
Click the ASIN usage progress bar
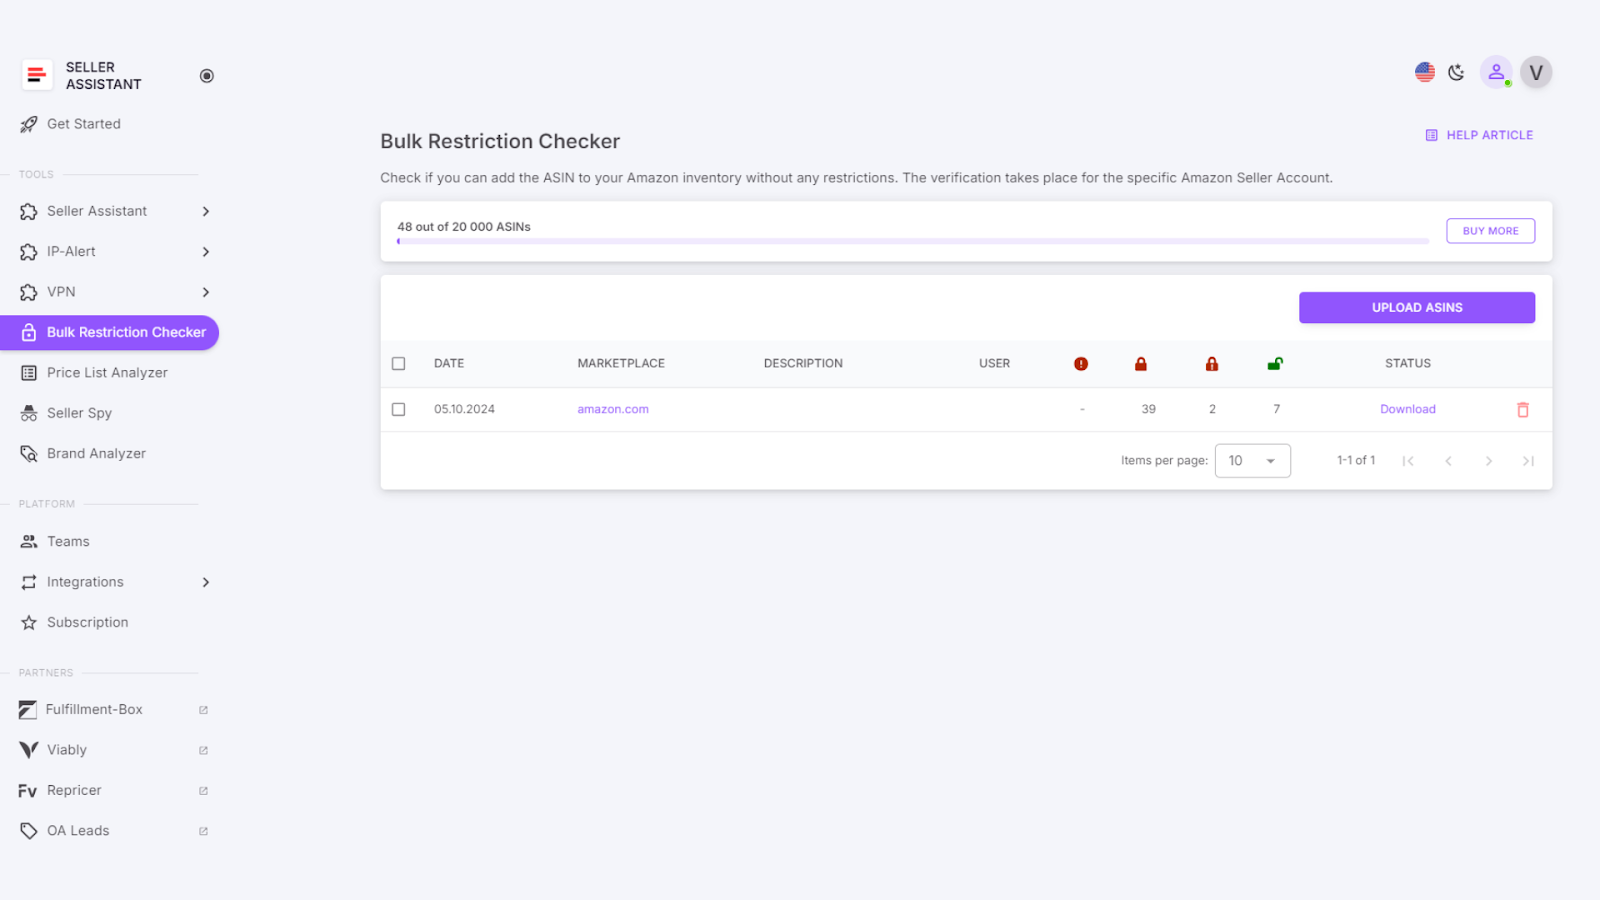[910, 240]
